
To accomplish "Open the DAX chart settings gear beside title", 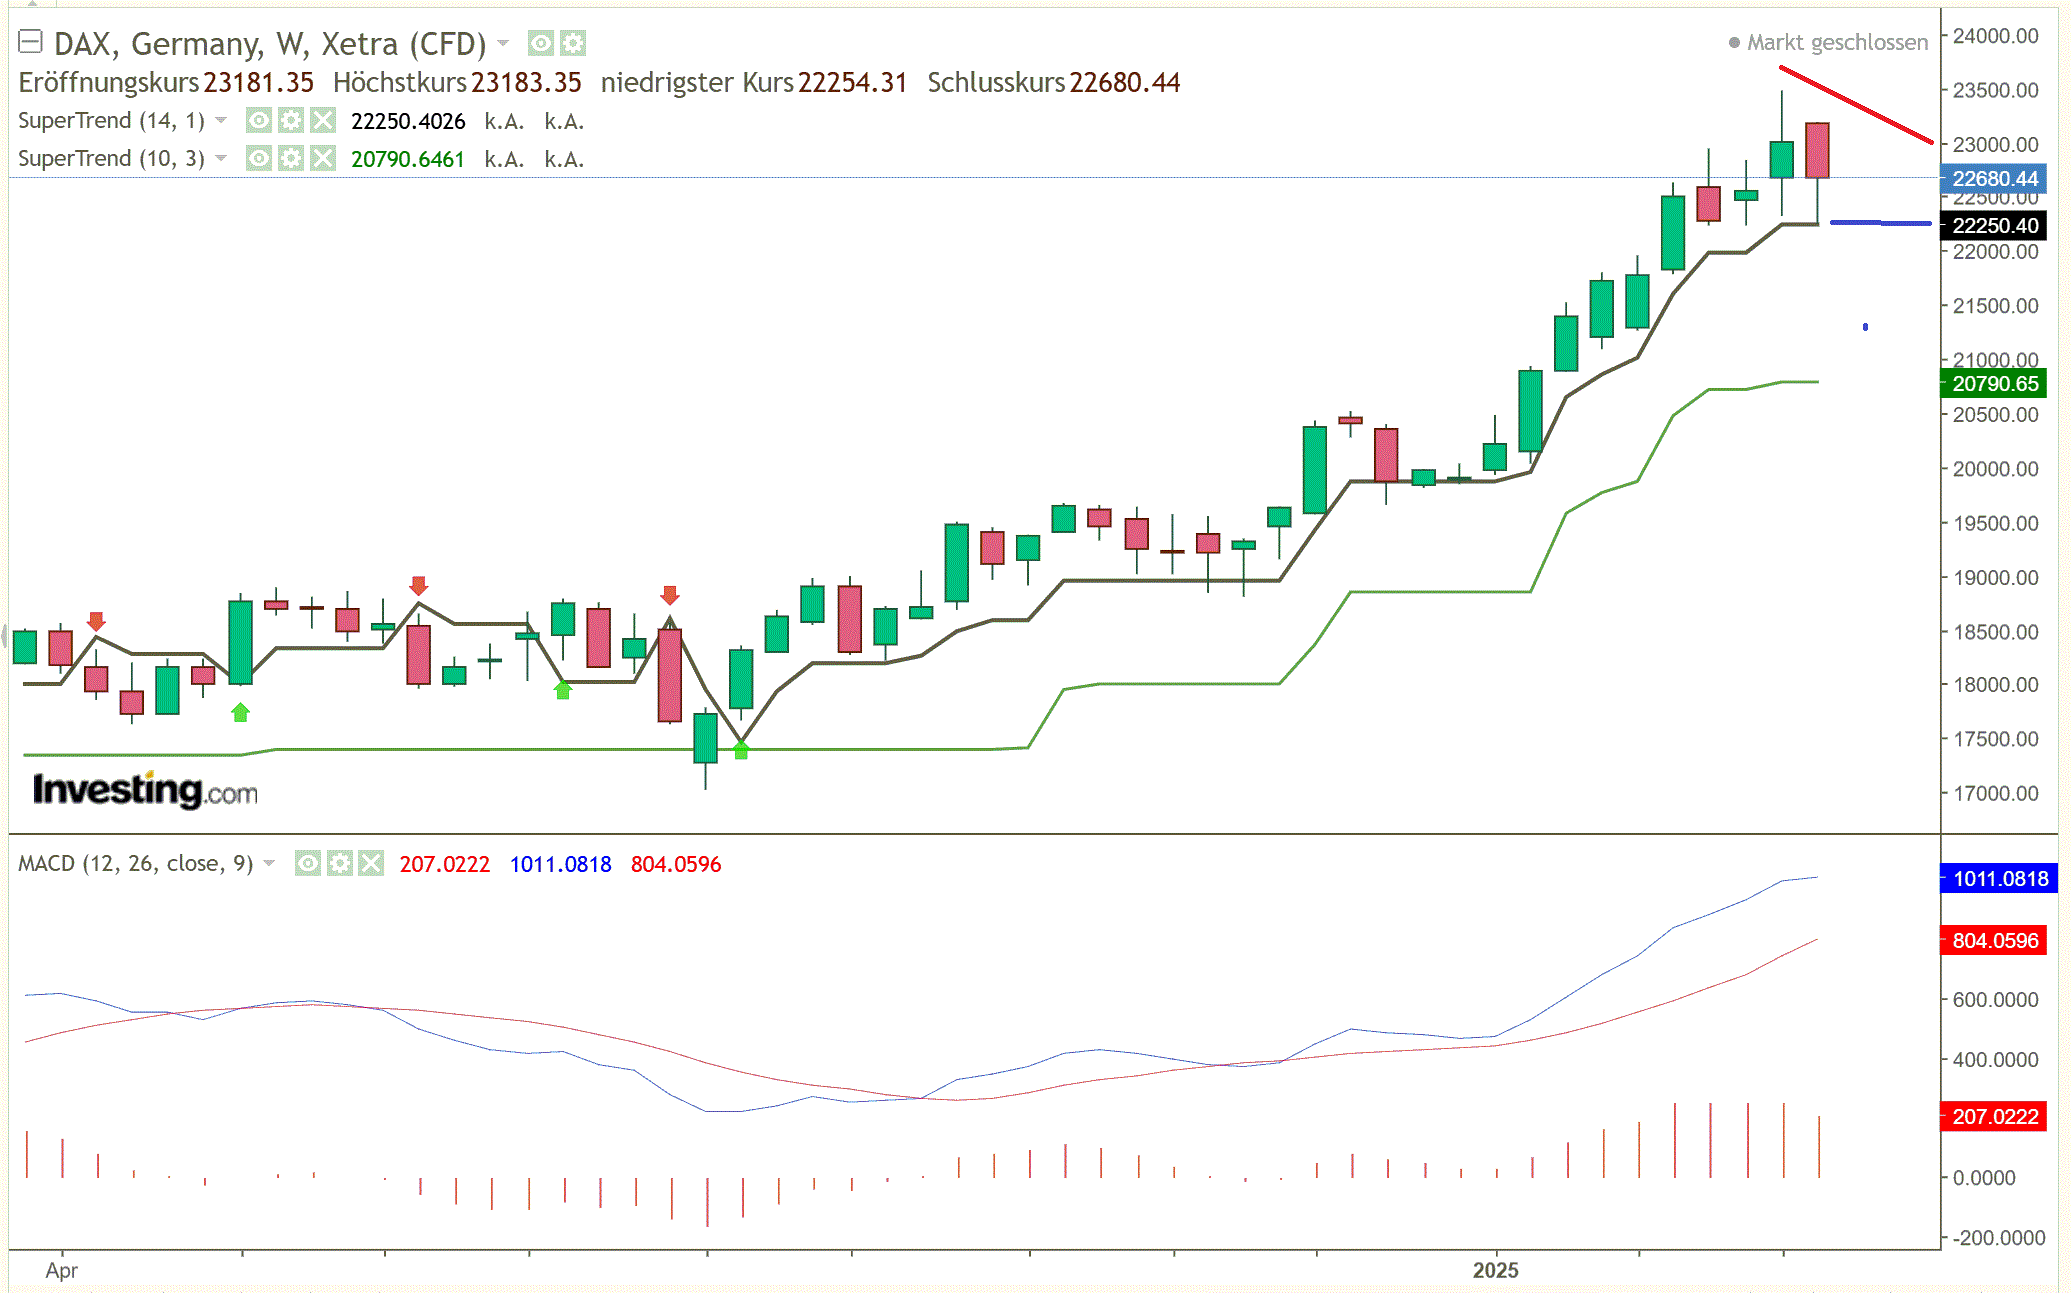I will pos(573,44).
